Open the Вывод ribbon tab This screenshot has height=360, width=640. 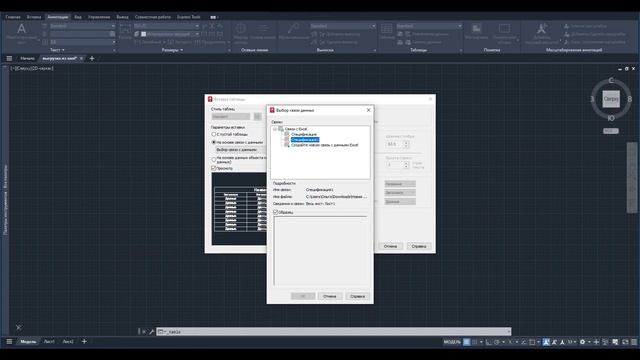pos(122,17)
